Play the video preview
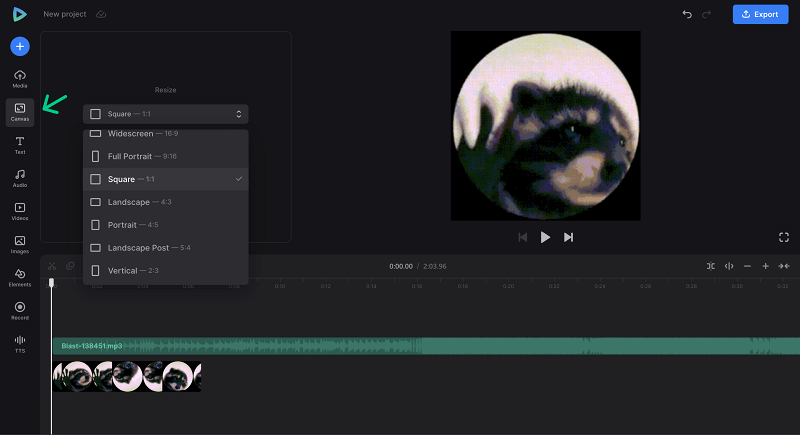Screen dimensions: 800x435 pyautogui.click(x=545, y=237)
